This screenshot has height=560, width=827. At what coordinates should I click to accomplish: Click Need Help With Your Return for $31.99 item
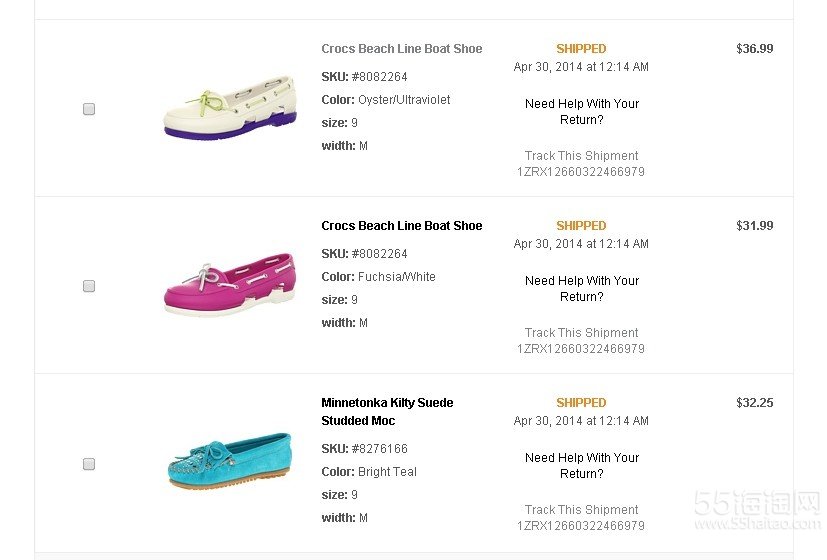coord(581,289)
